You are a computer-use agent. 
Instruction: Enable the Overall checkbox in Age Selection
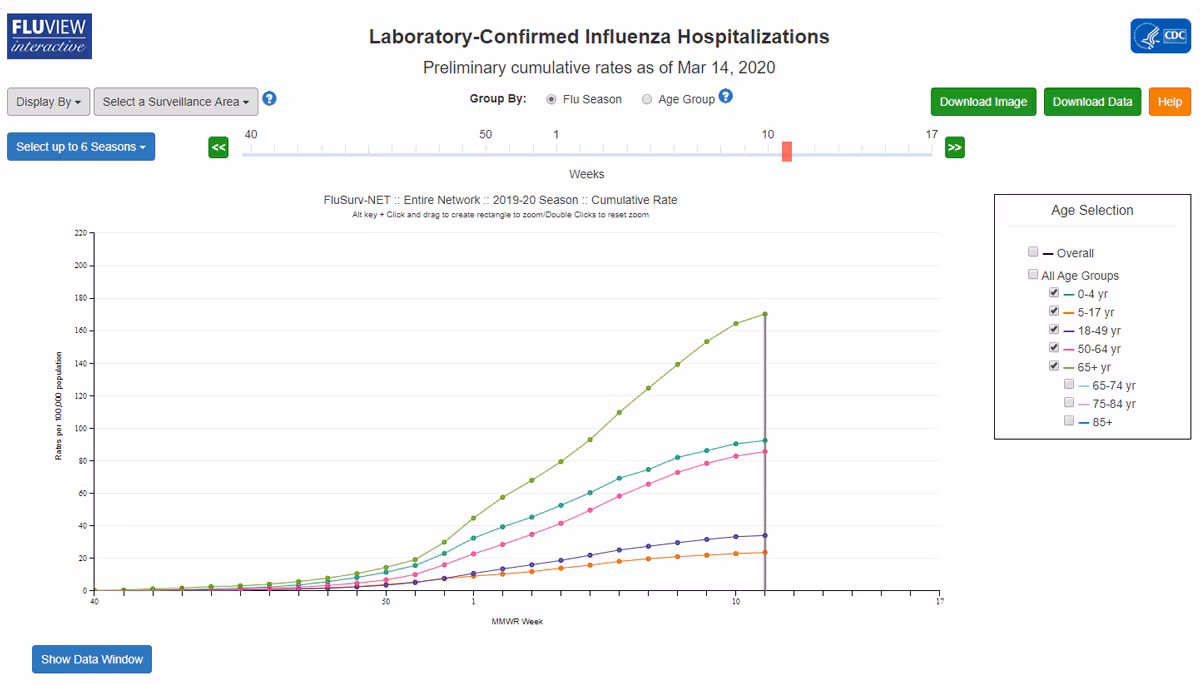1033,252
